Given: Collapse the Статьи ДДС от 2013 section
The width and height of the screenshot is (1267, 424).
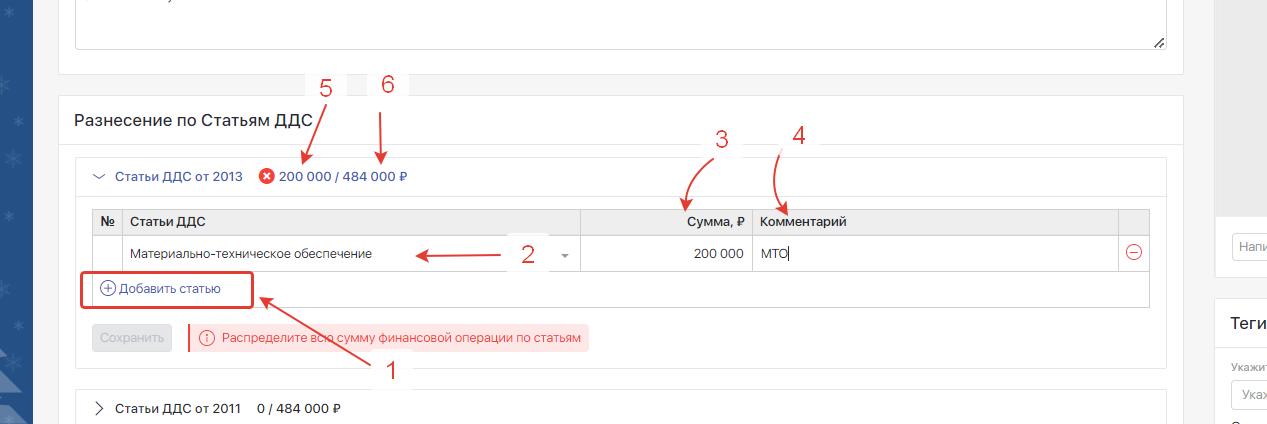Looking at the screenshot, I should [99, 176].
